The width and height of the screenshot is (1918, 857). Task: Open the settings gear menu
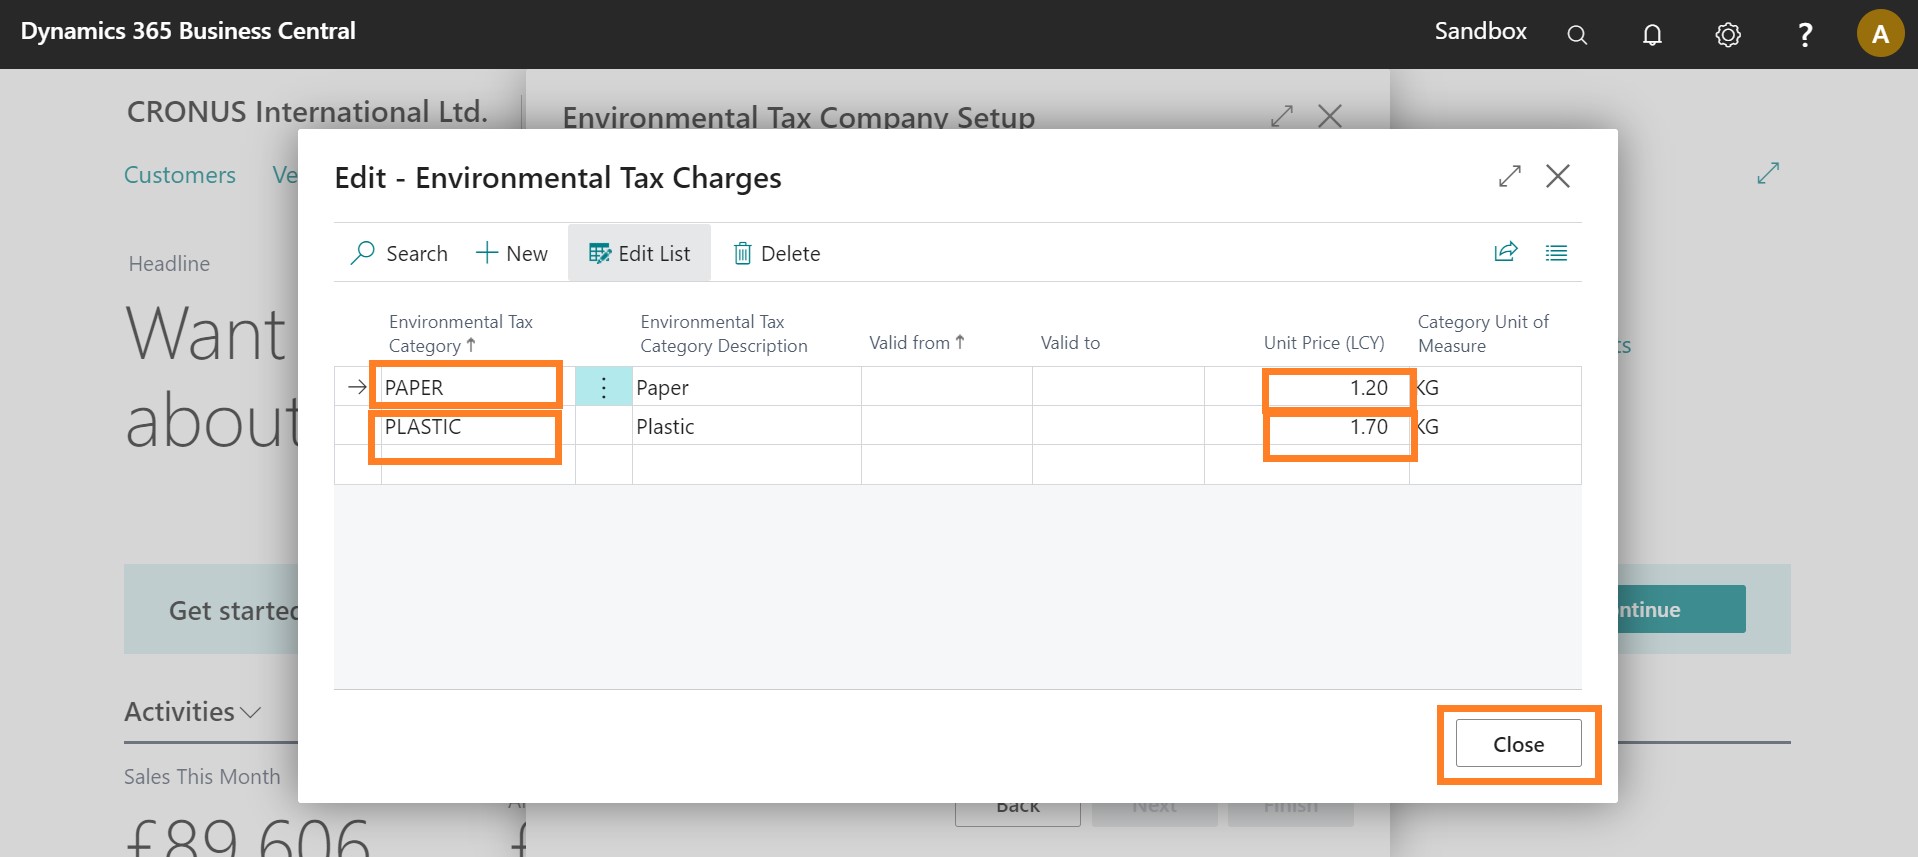pos(1728,35)
